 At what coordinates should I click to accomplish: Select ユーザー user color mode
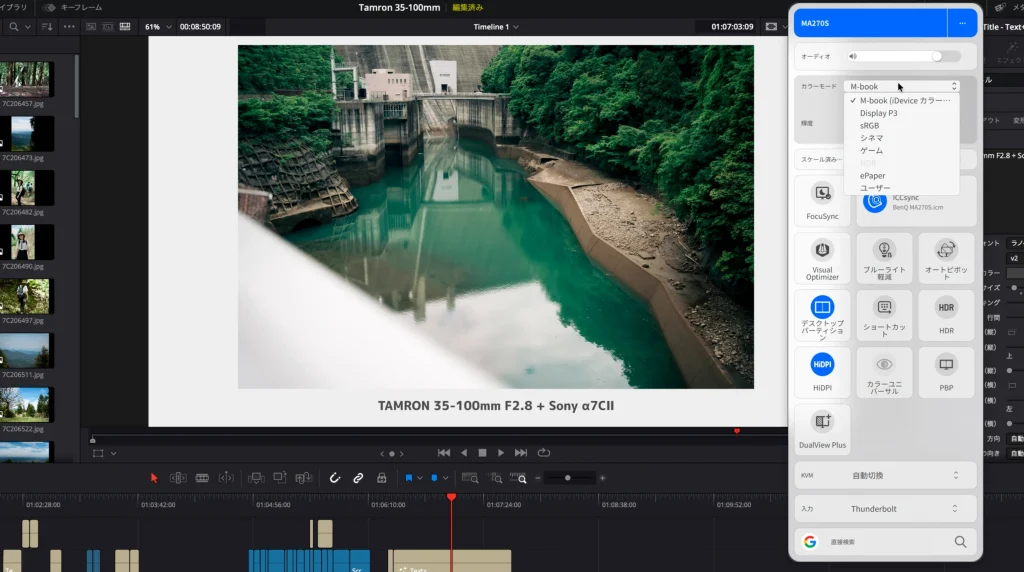coord(875,188)
